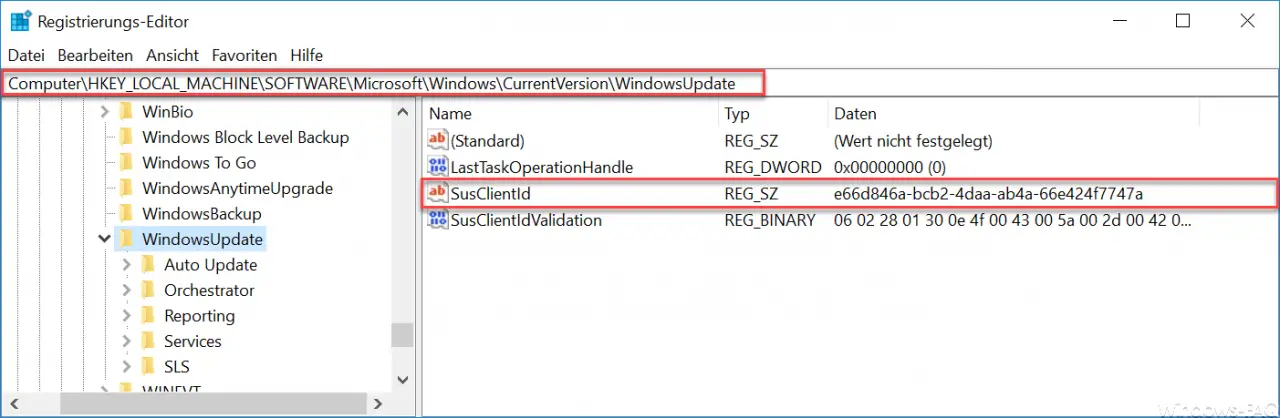
Task: Expand the Auto Update subkey
Action: [x=126, y=265]
